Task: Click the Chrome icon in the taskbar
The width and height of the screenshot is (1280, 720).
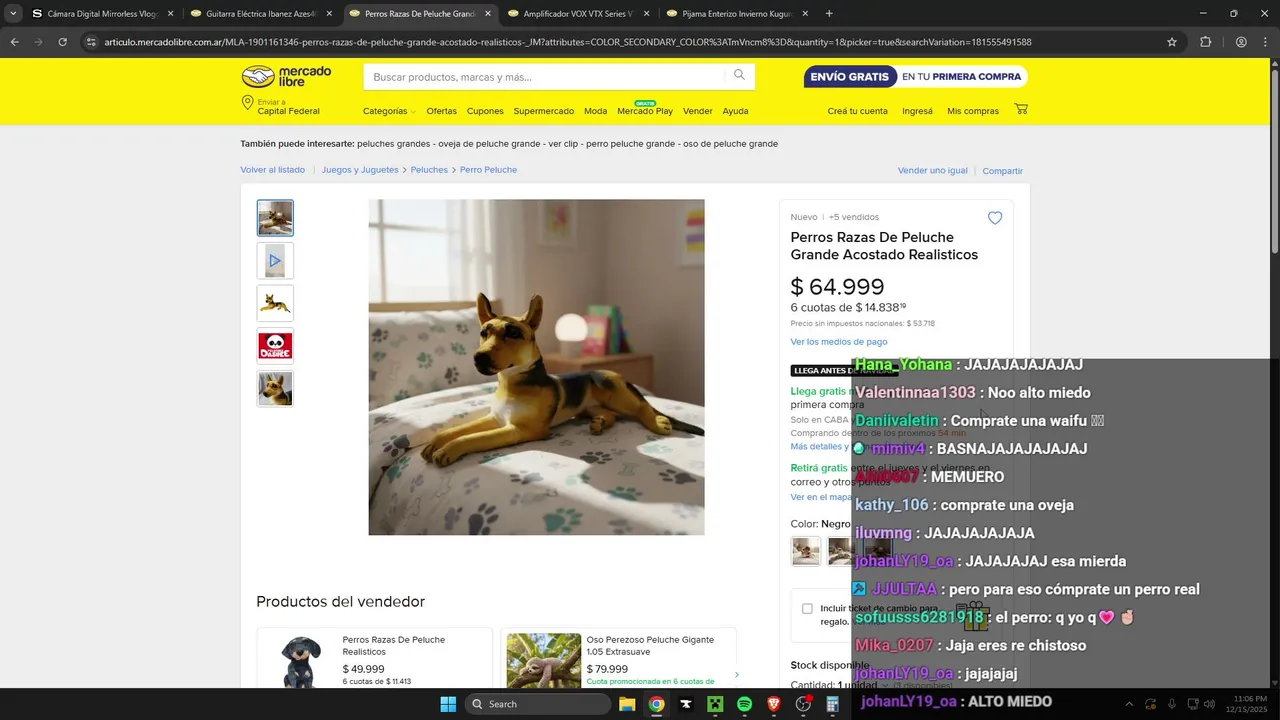Action: click(656, 704)
